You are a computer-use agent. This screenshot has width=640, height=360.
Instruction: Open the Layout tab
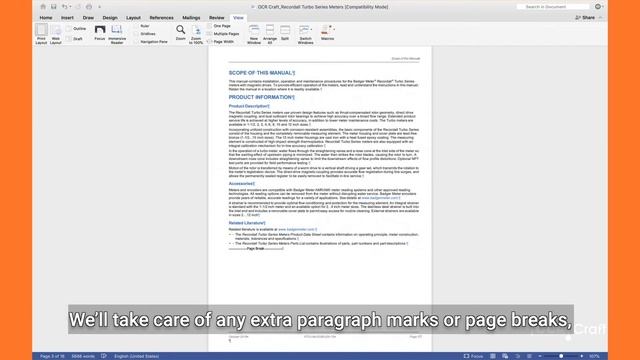[133, 18]
